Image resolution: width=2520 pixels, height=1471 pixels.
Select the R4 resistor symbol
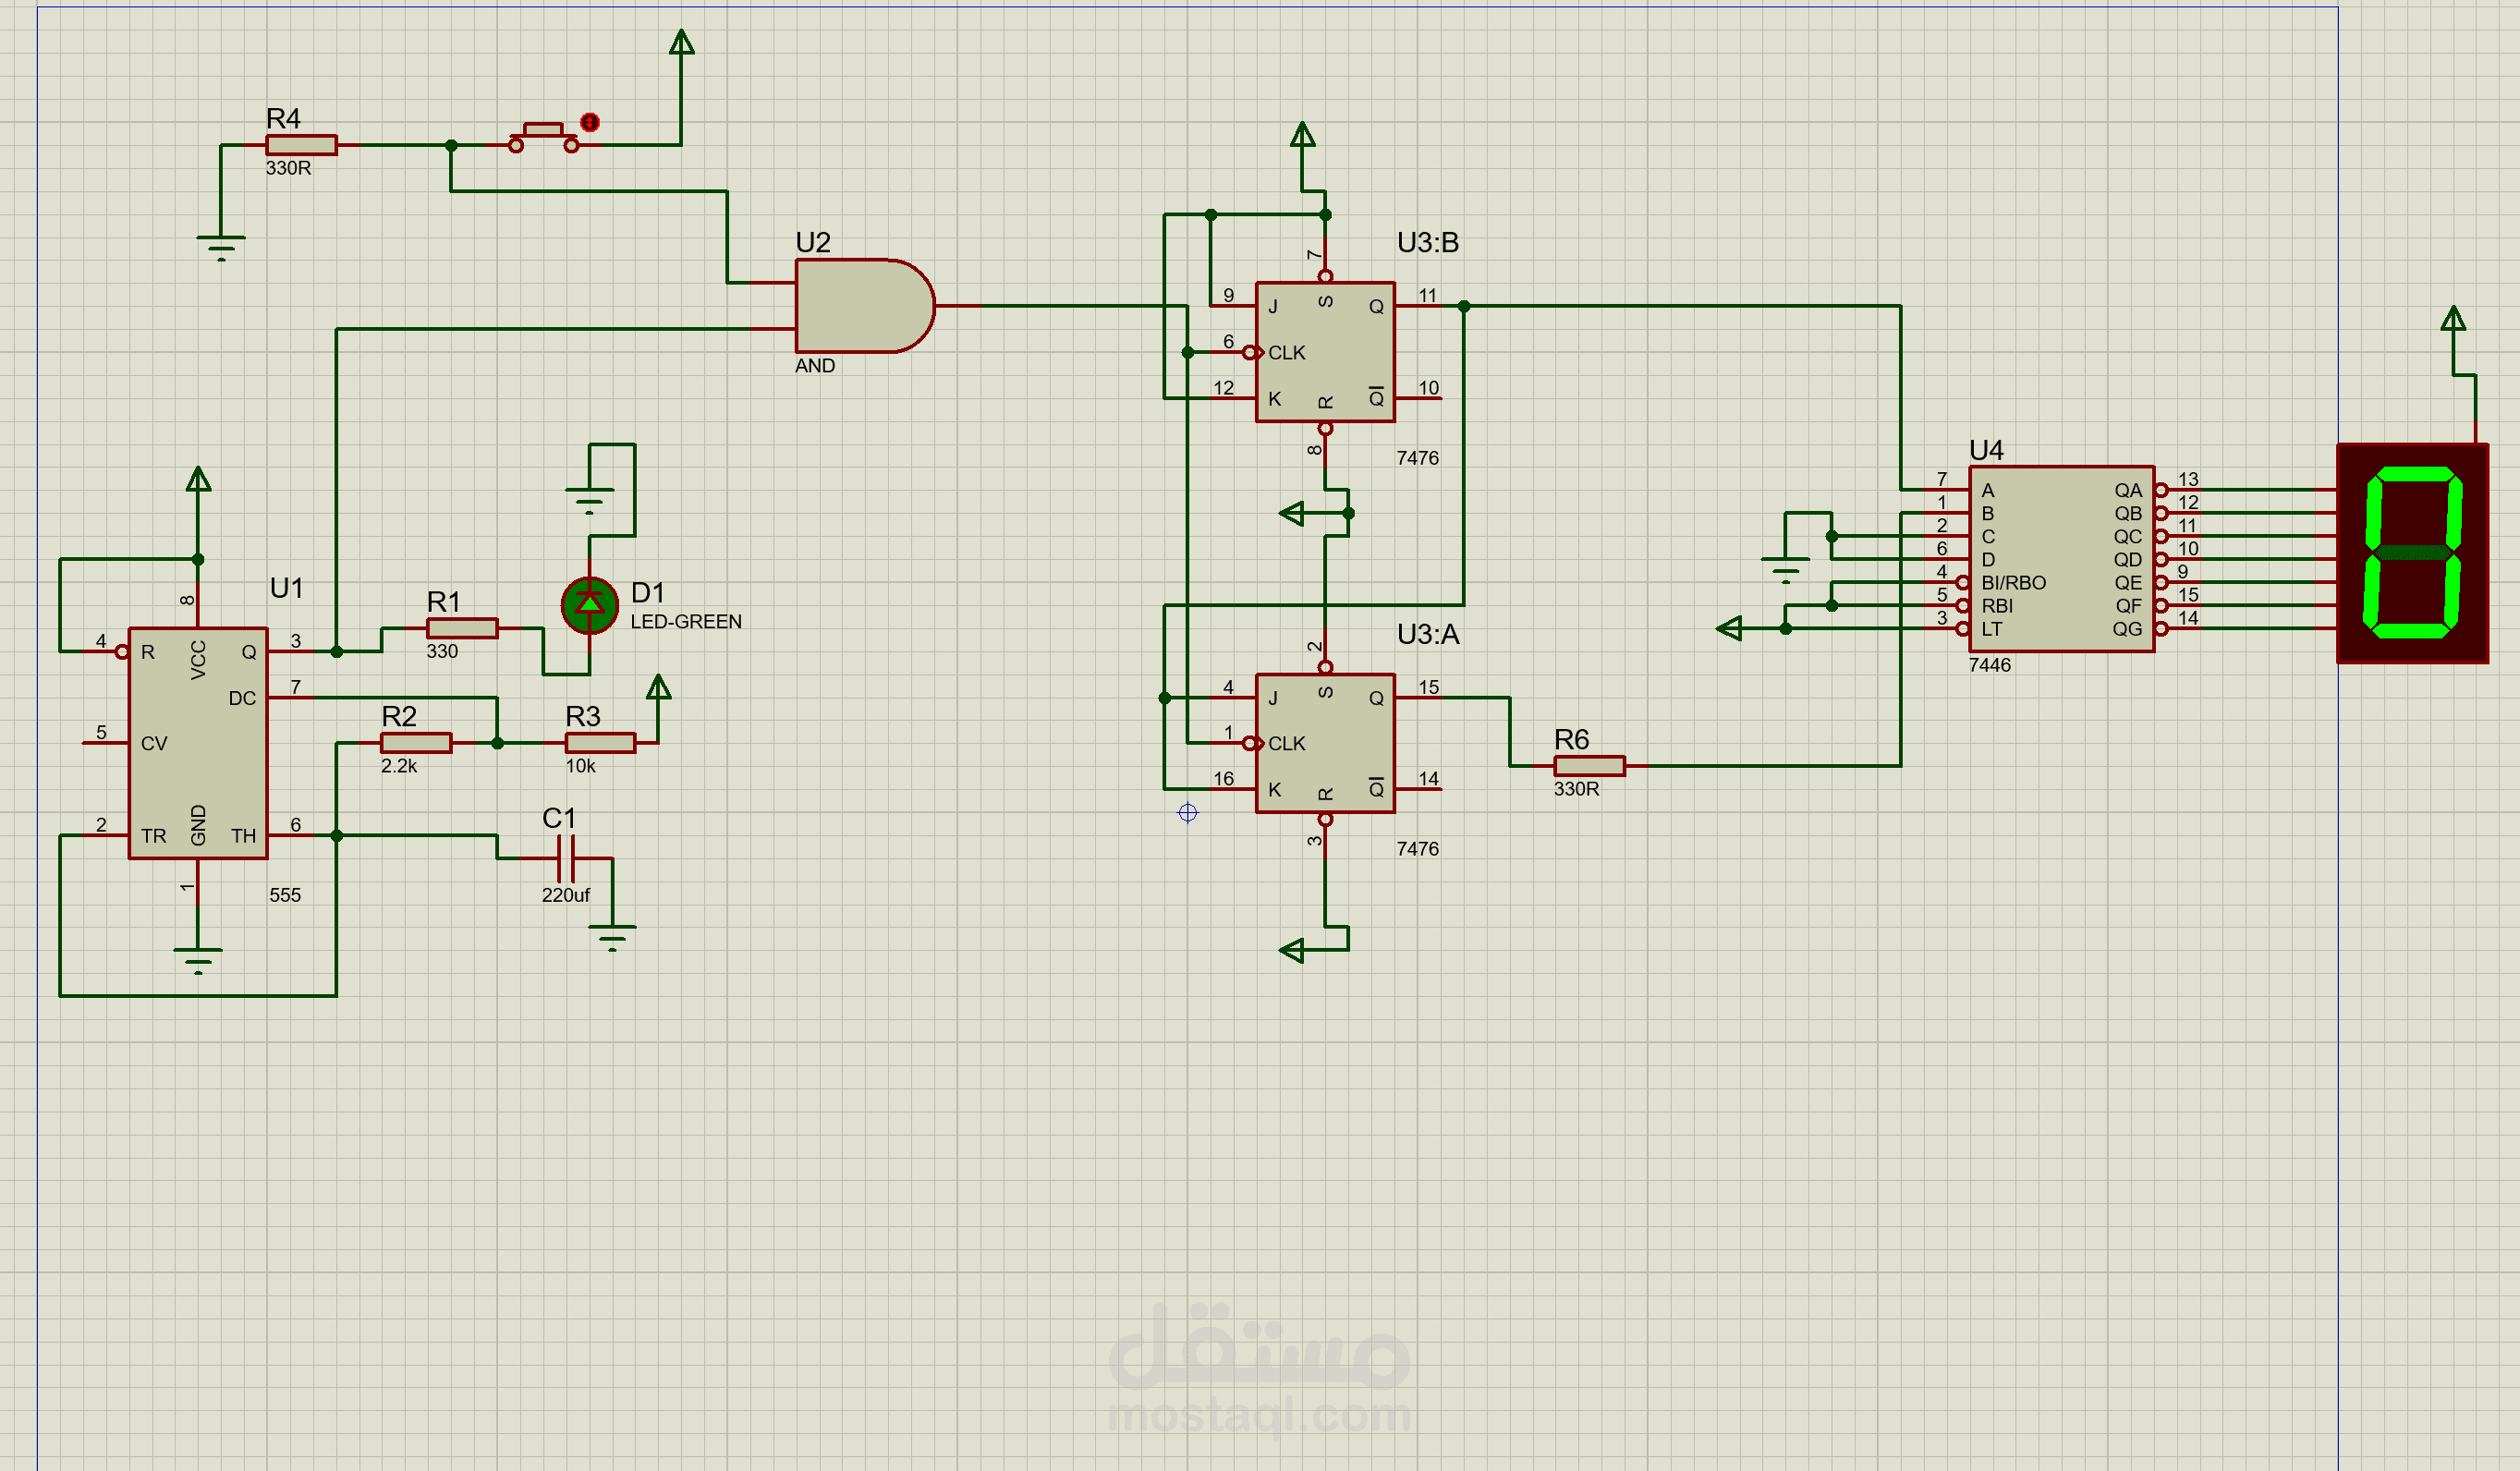tap(301, 145)
